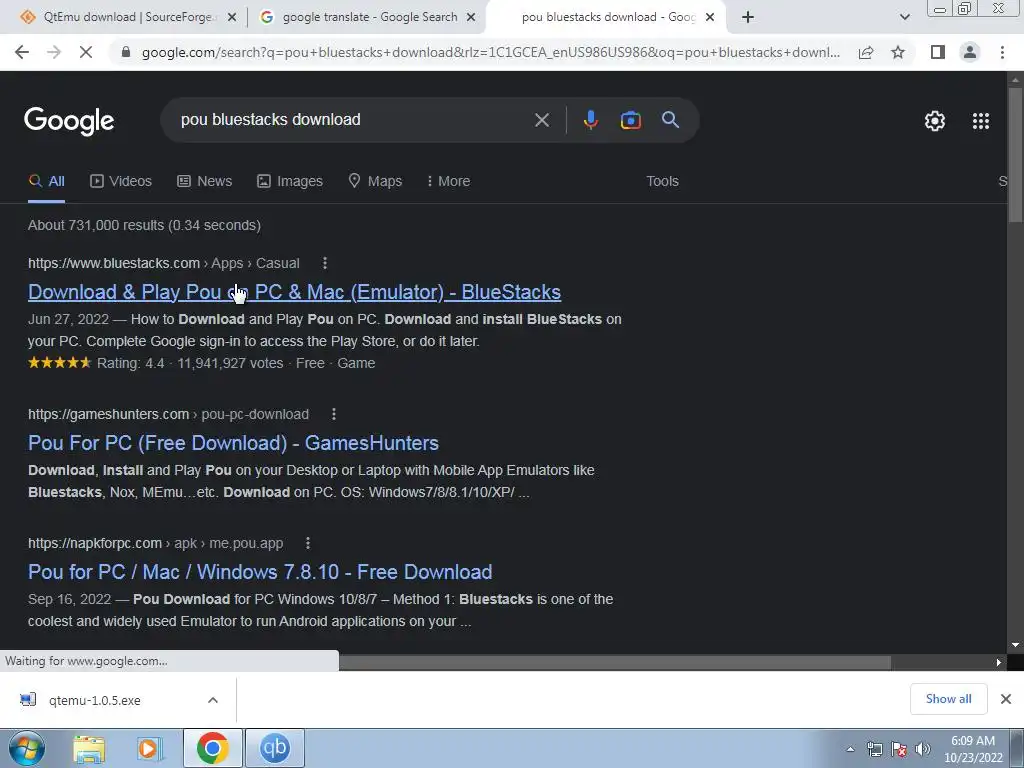Click the horizontal scrollbar right arrow
This screenshot has height=768, width=1024.
[999, 662]
